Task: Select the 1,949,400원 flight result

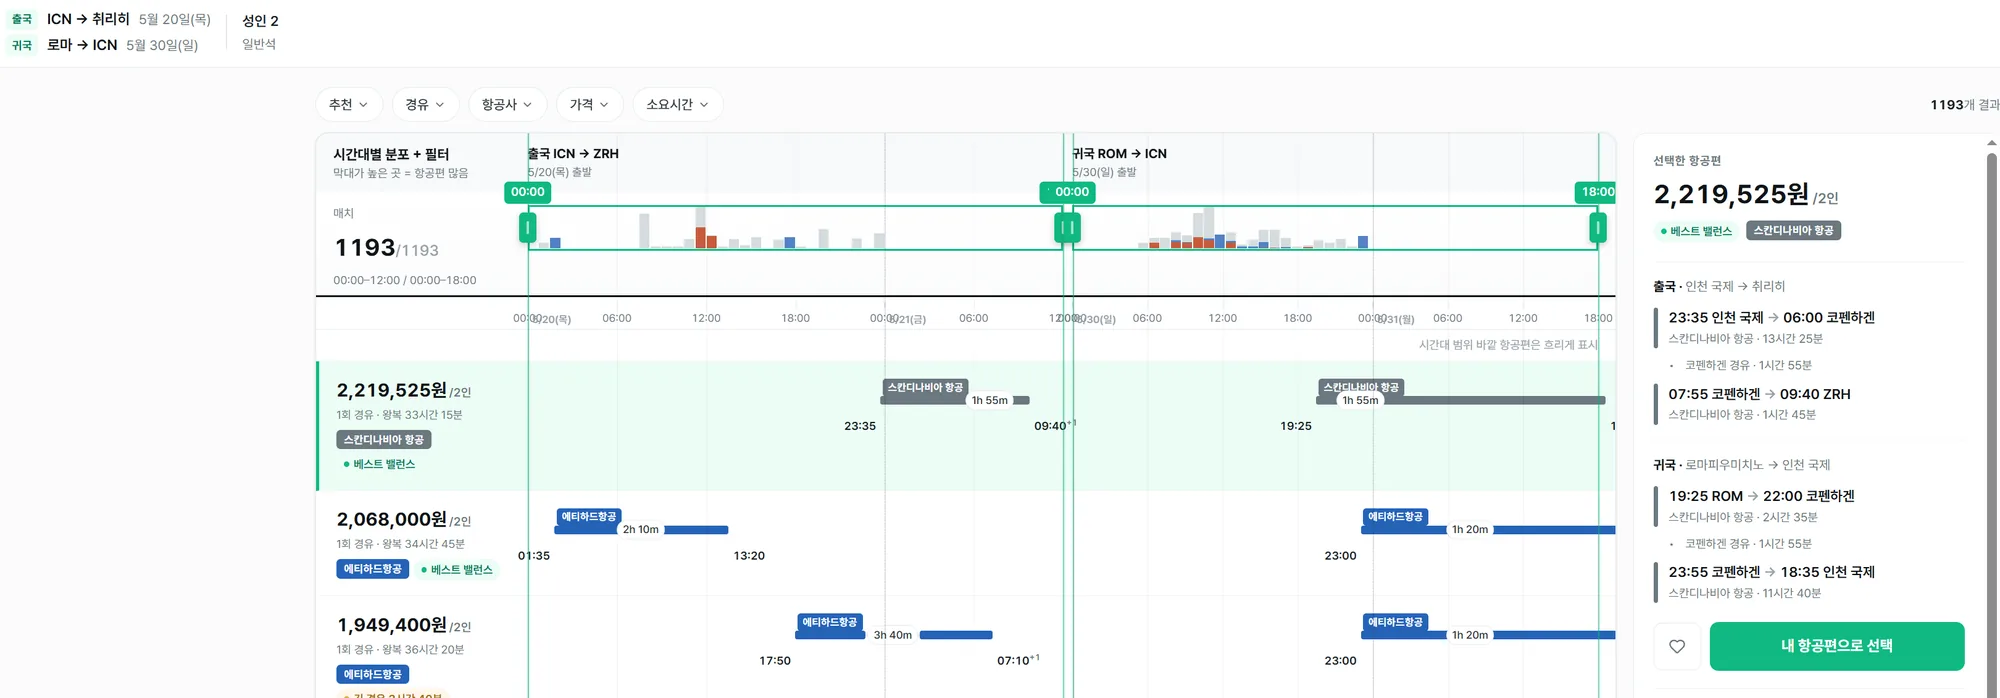Action: (966, 647)
